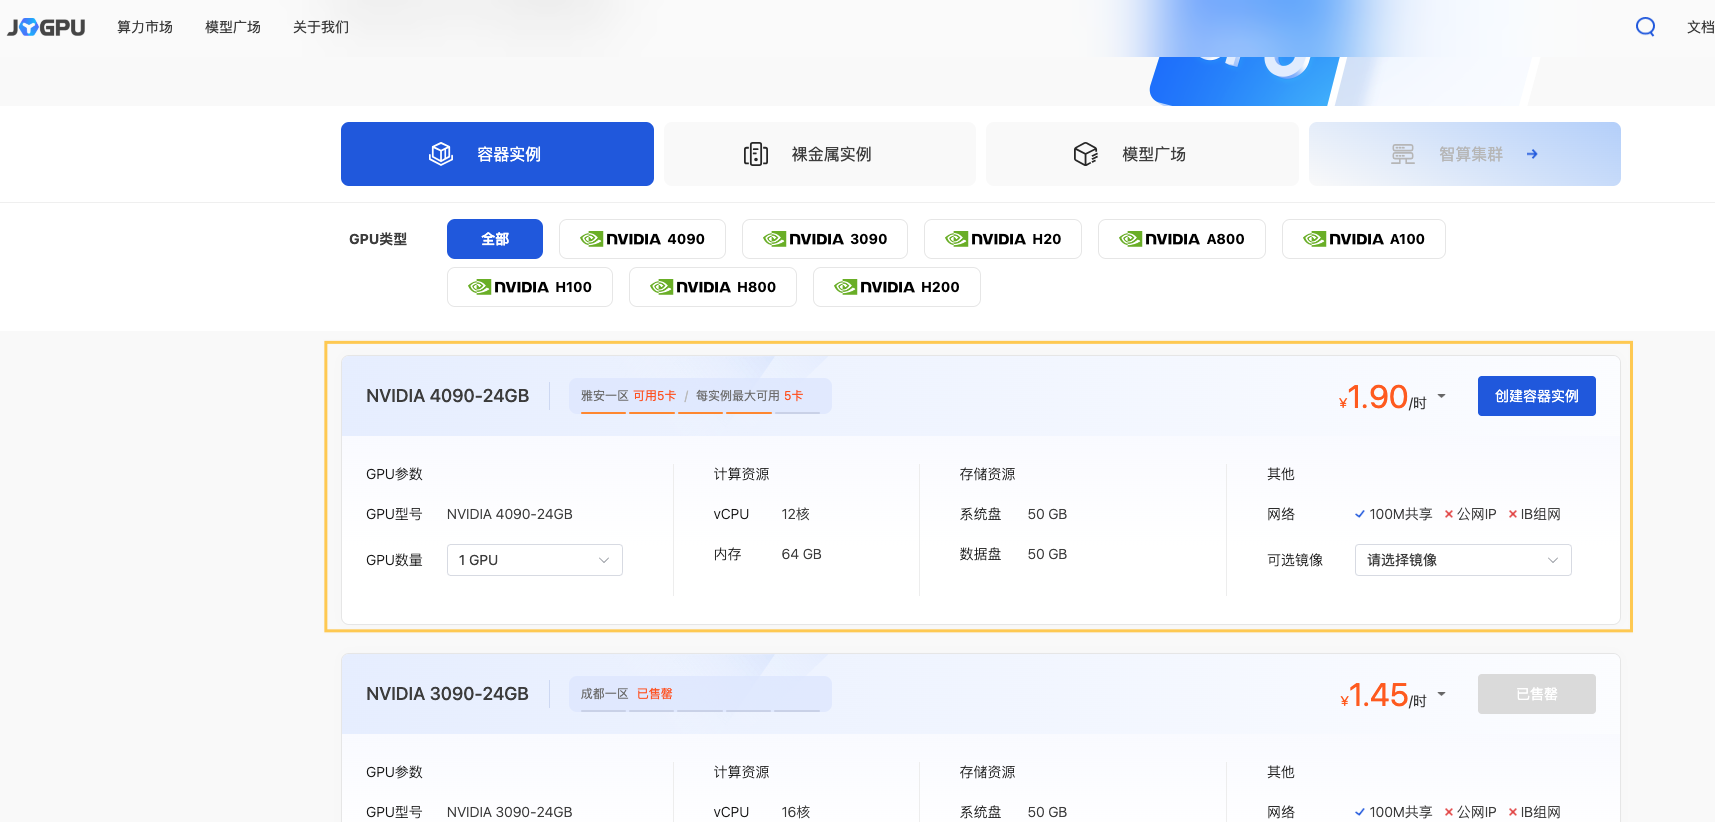The height and width of the screenshot is (822, 1715).
Task: Open 算力市场 nav menu
Action: point(145,27)
